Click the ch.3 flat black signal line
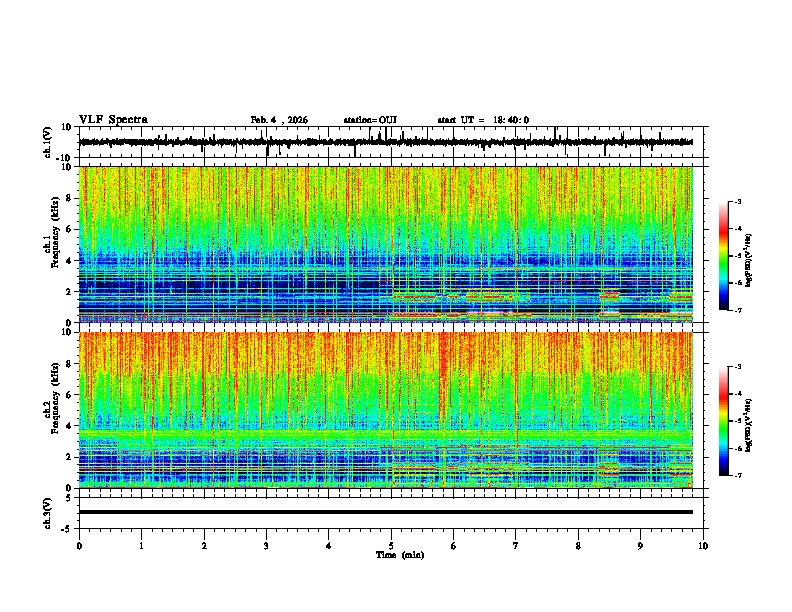792x612 pixels. [385, 512]
